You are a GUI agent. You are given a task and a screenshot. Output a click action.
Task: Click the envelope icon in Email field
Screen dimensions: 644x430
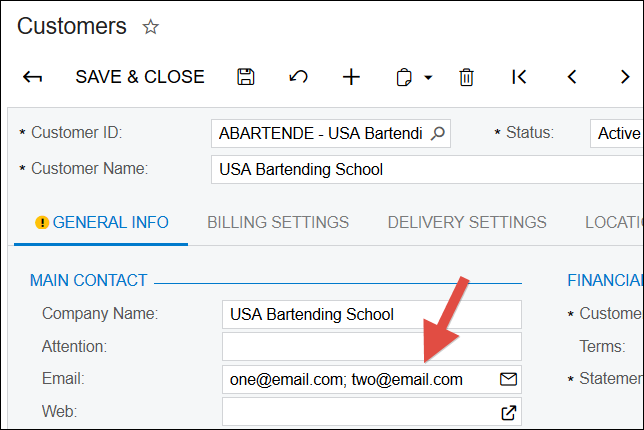tap(508, 379)
